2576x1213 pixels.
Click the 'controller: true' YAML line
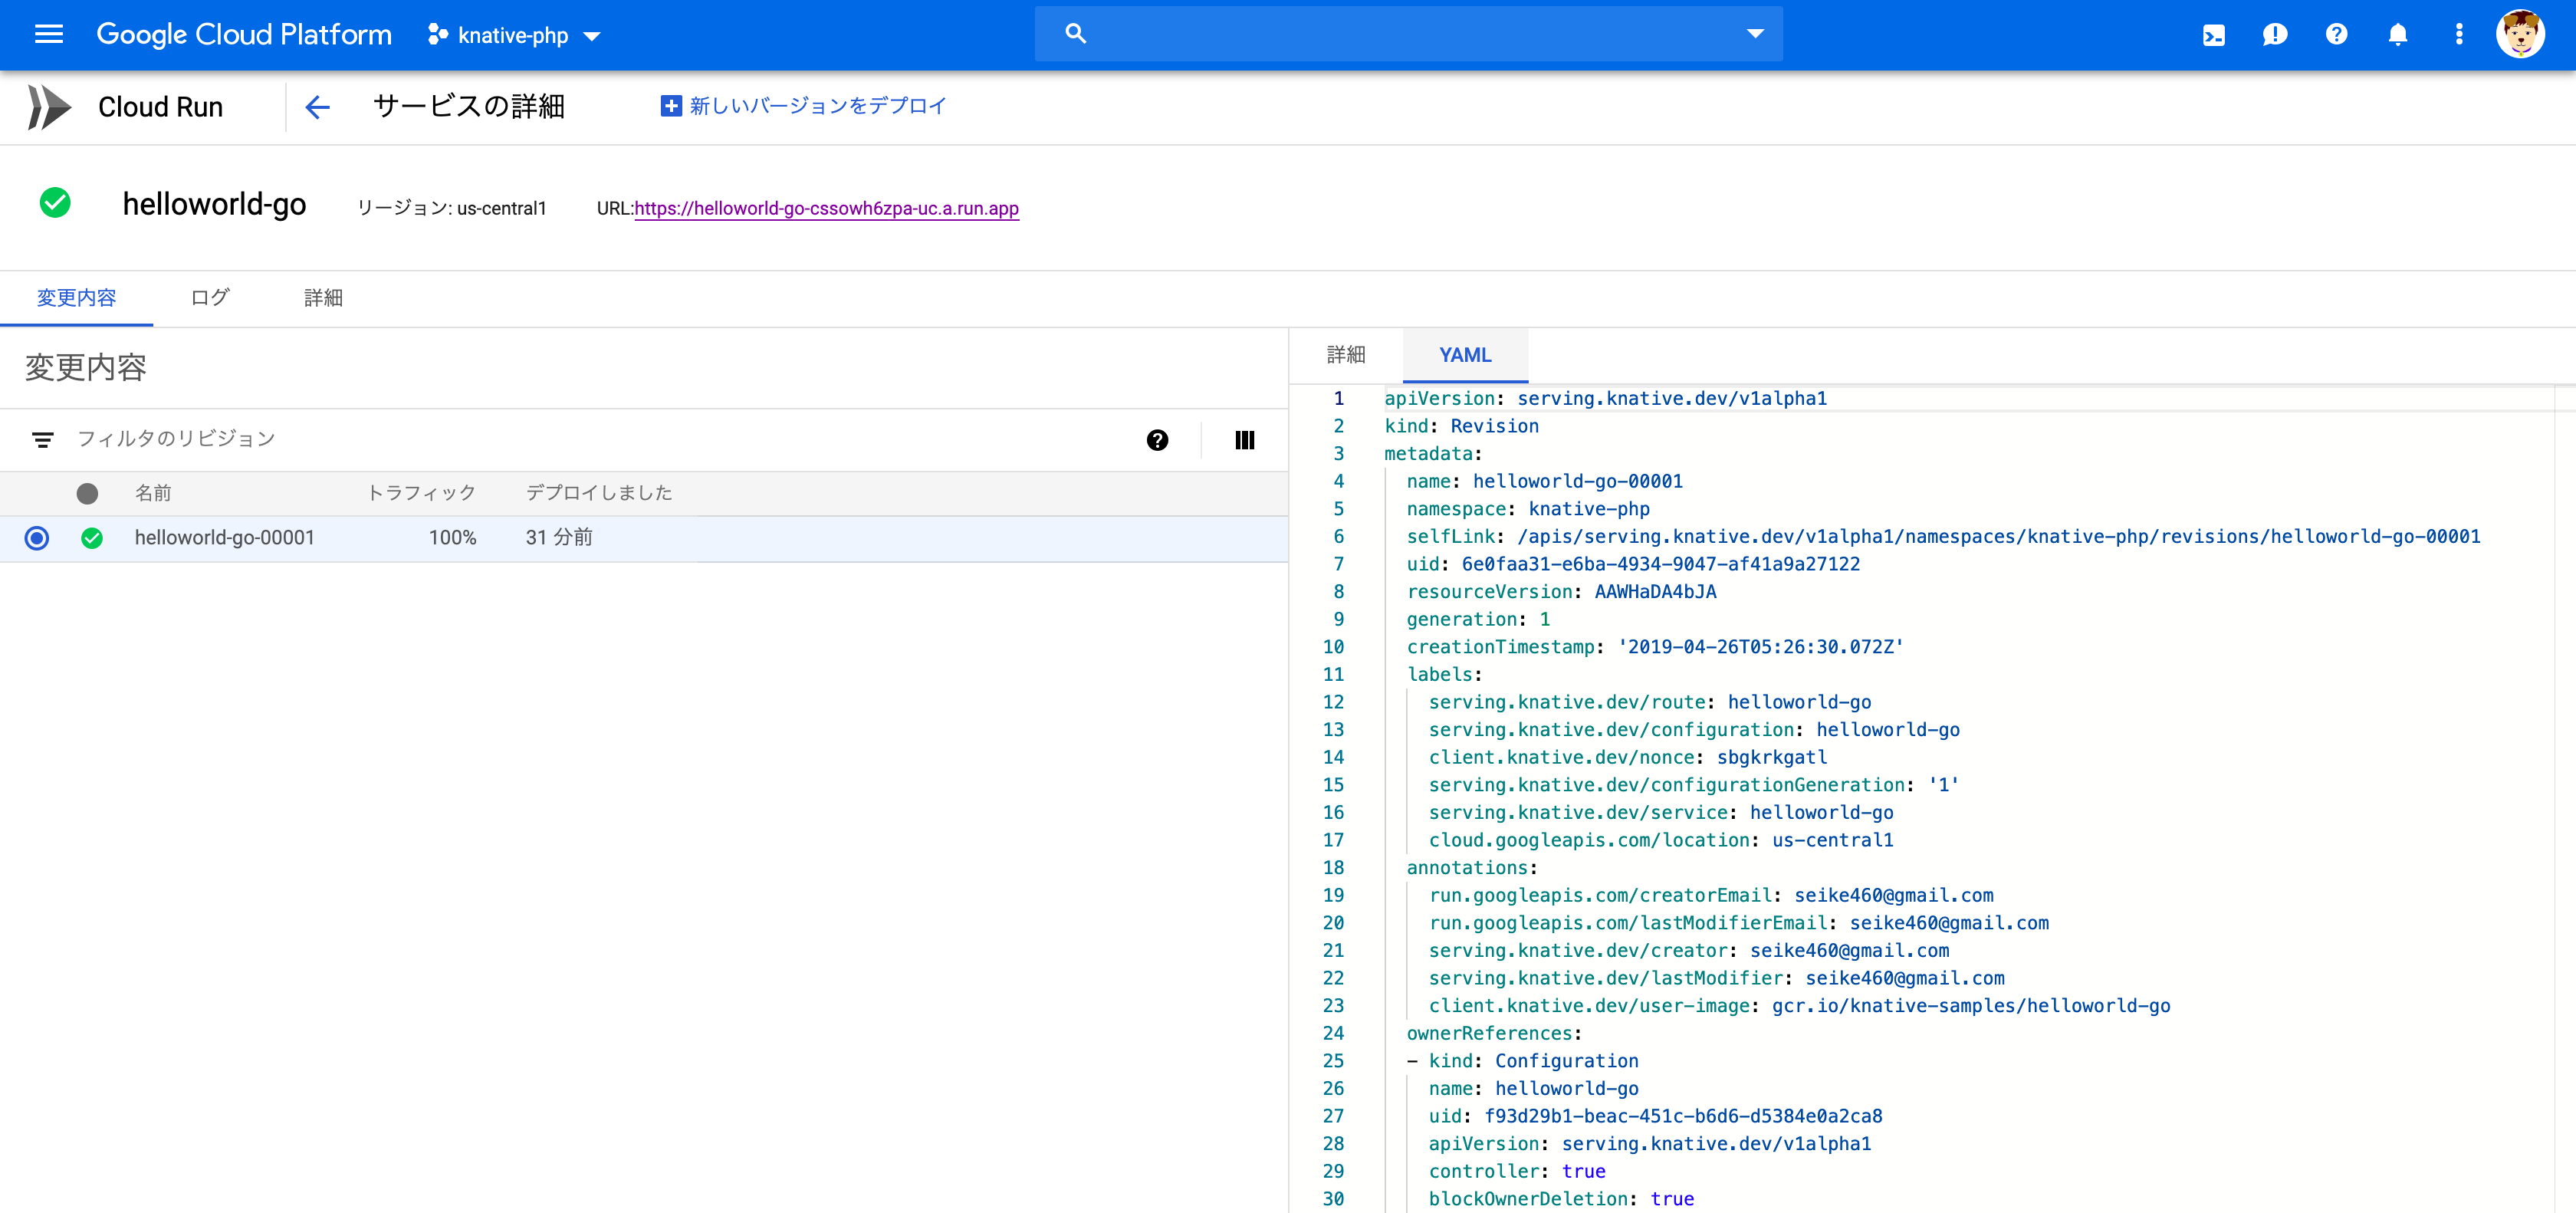pyautogui.click(x=1516, y=1171)
